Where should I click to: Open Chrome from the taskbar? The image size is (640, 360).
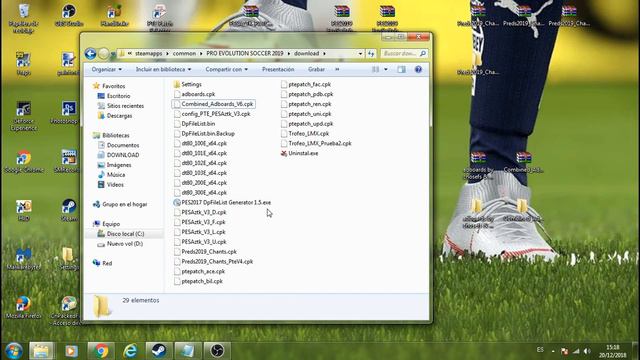click(x=100, y=351)
